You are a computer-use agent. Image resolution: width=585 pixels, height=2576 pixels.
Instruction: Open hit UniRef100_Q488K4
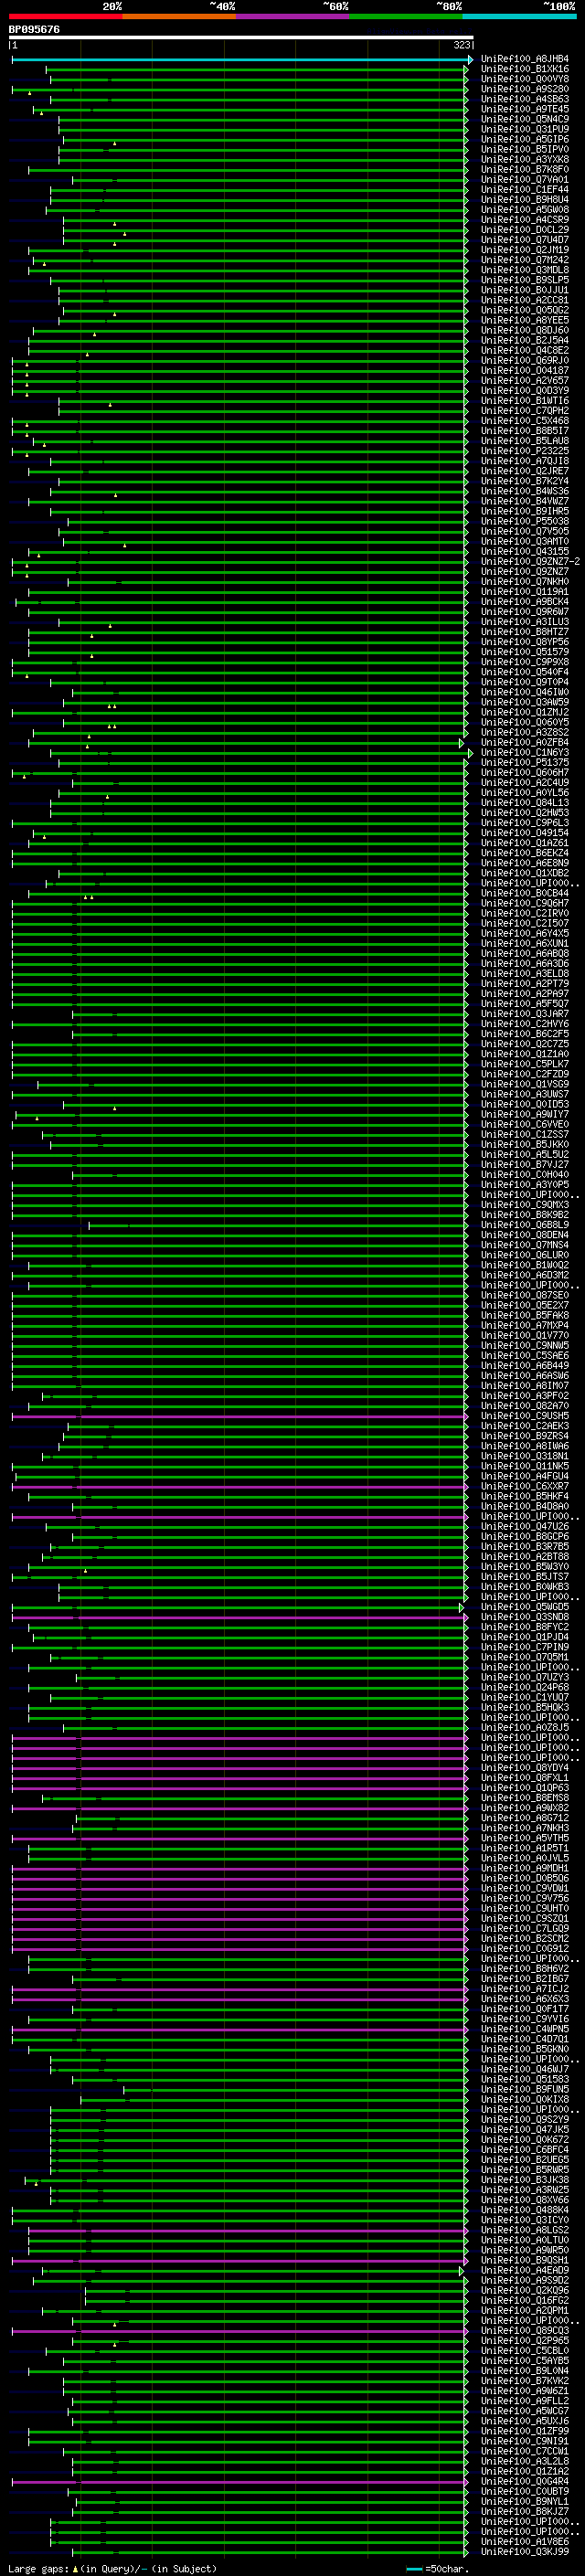pyautogui.click(x=525, y=2210)
